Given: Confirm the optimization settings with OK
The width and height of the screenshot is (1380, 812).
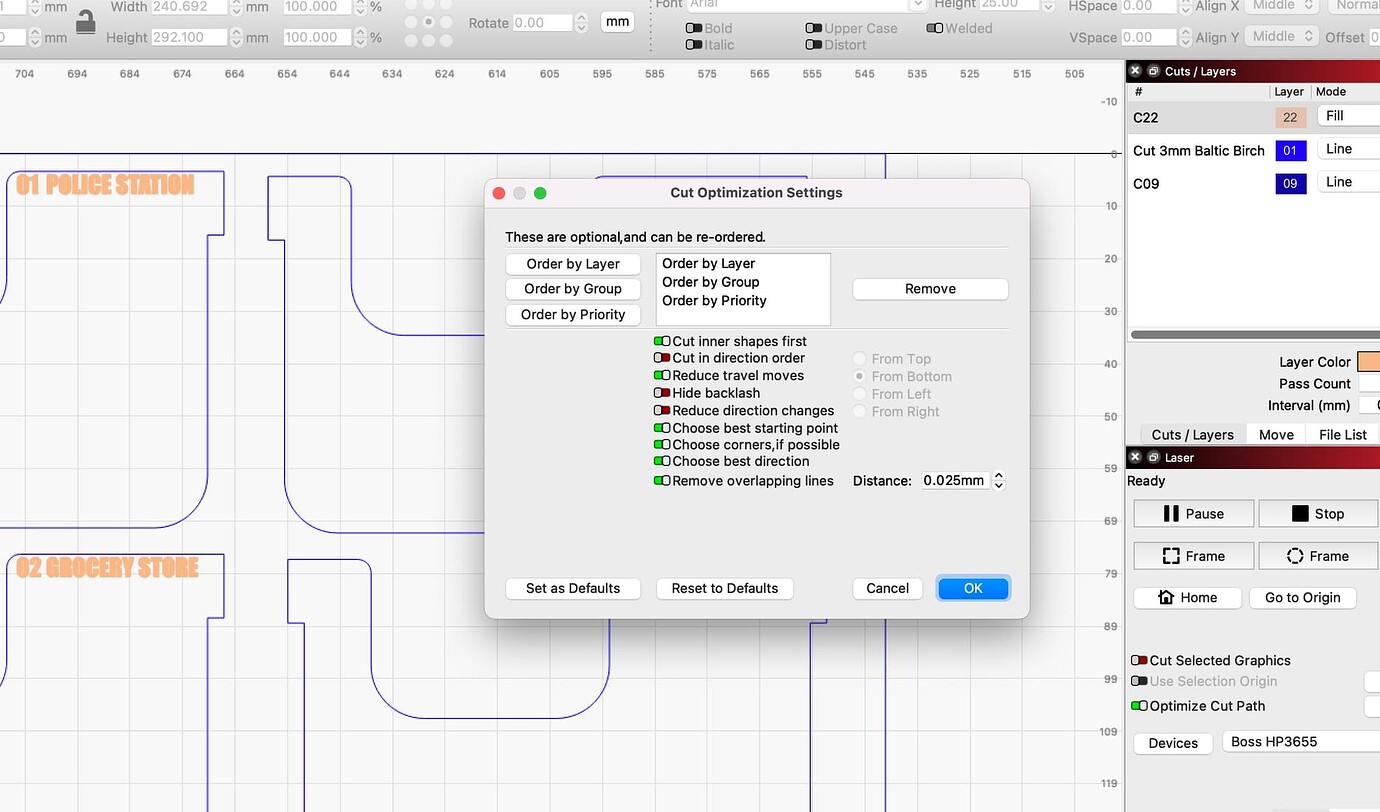Looking at the screenshot, I should [972, 588].
